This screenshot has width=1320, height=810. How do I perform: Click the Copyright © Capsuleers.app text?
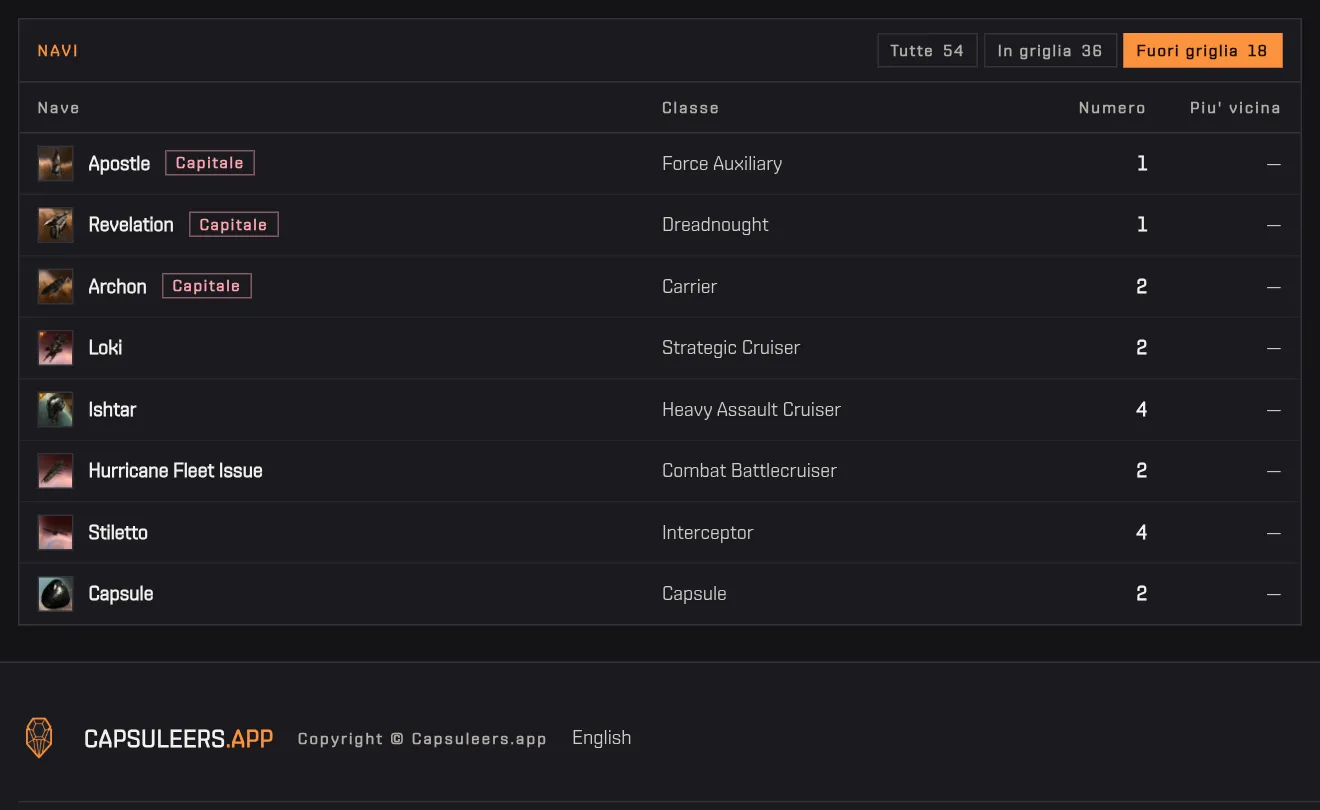[422, 739]
